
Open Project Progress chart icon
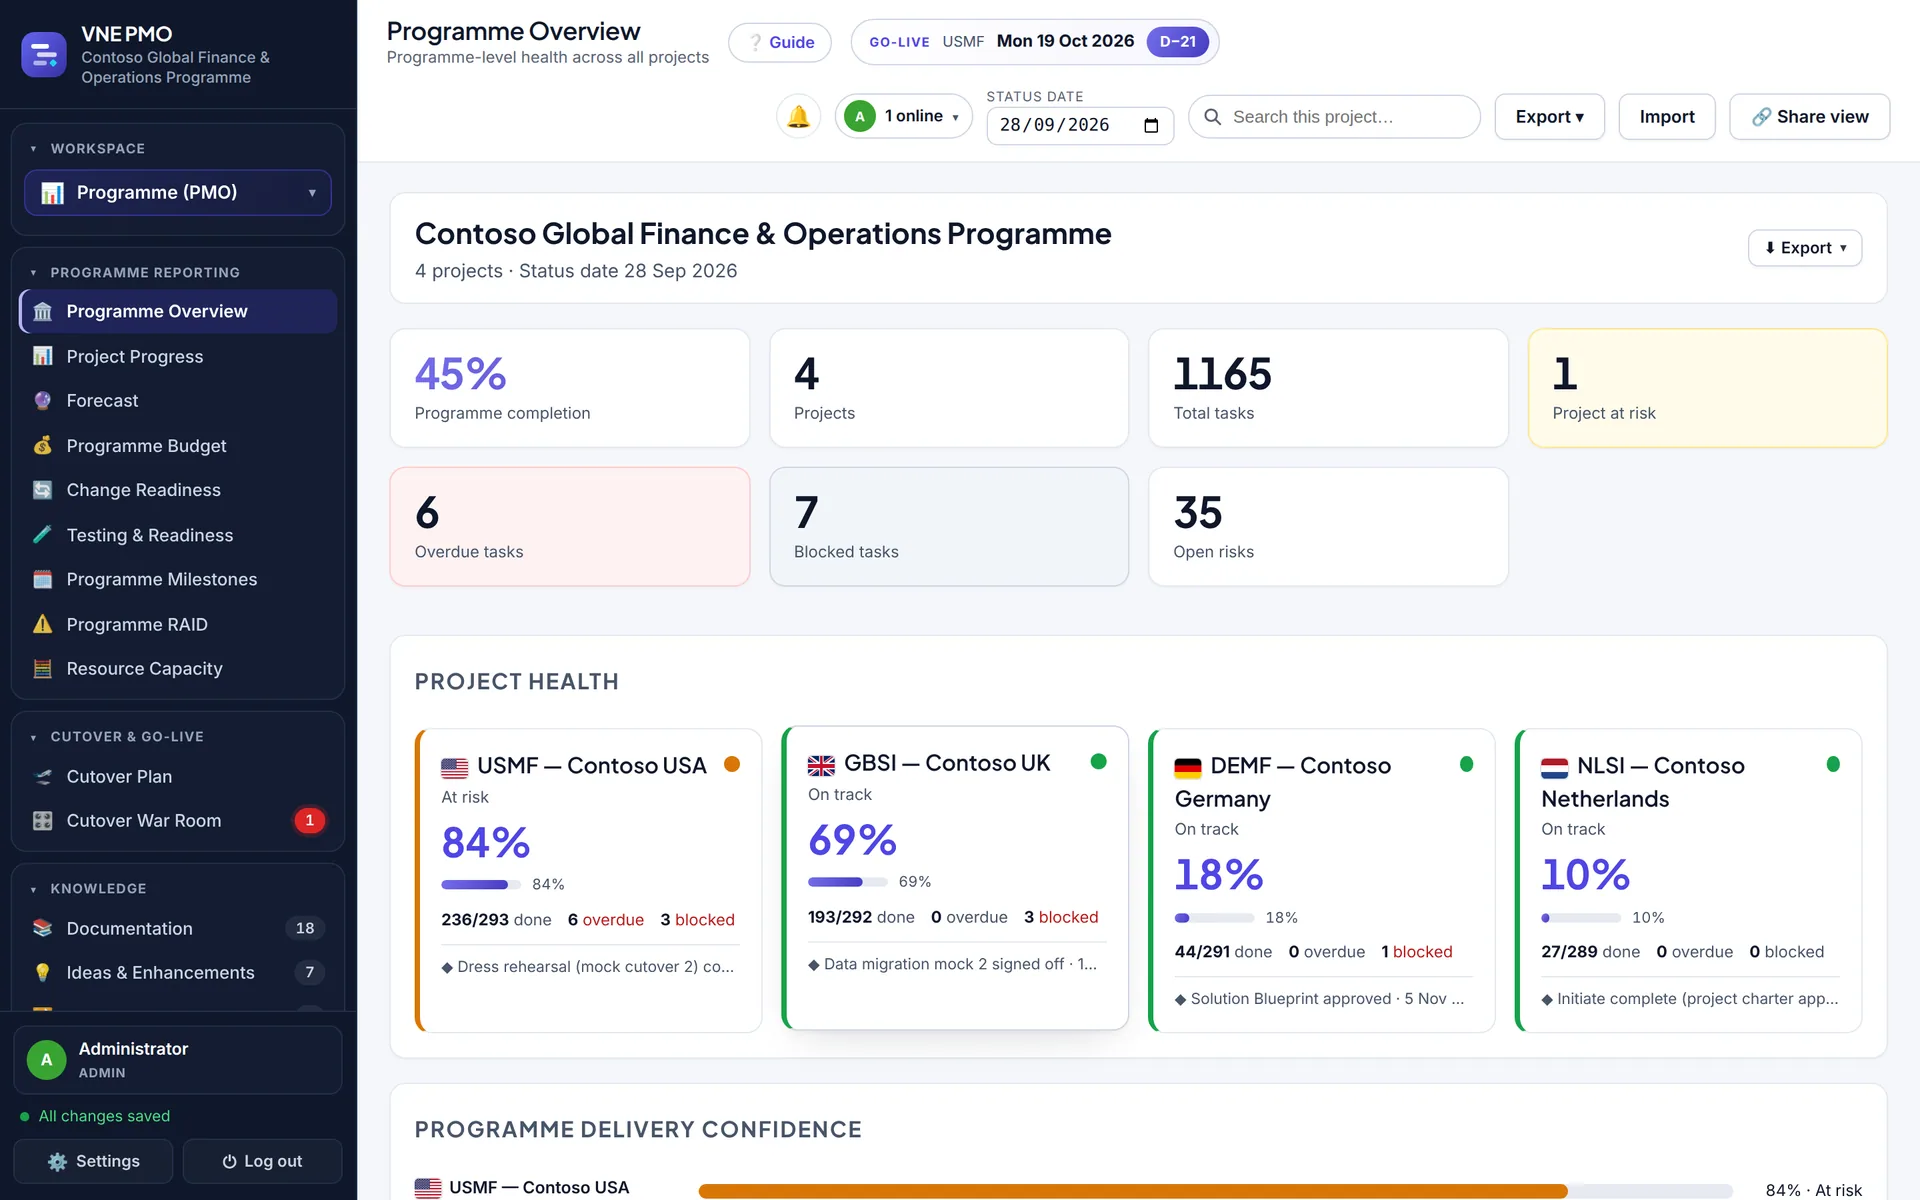pyautogui.click(x=42, y=356)
